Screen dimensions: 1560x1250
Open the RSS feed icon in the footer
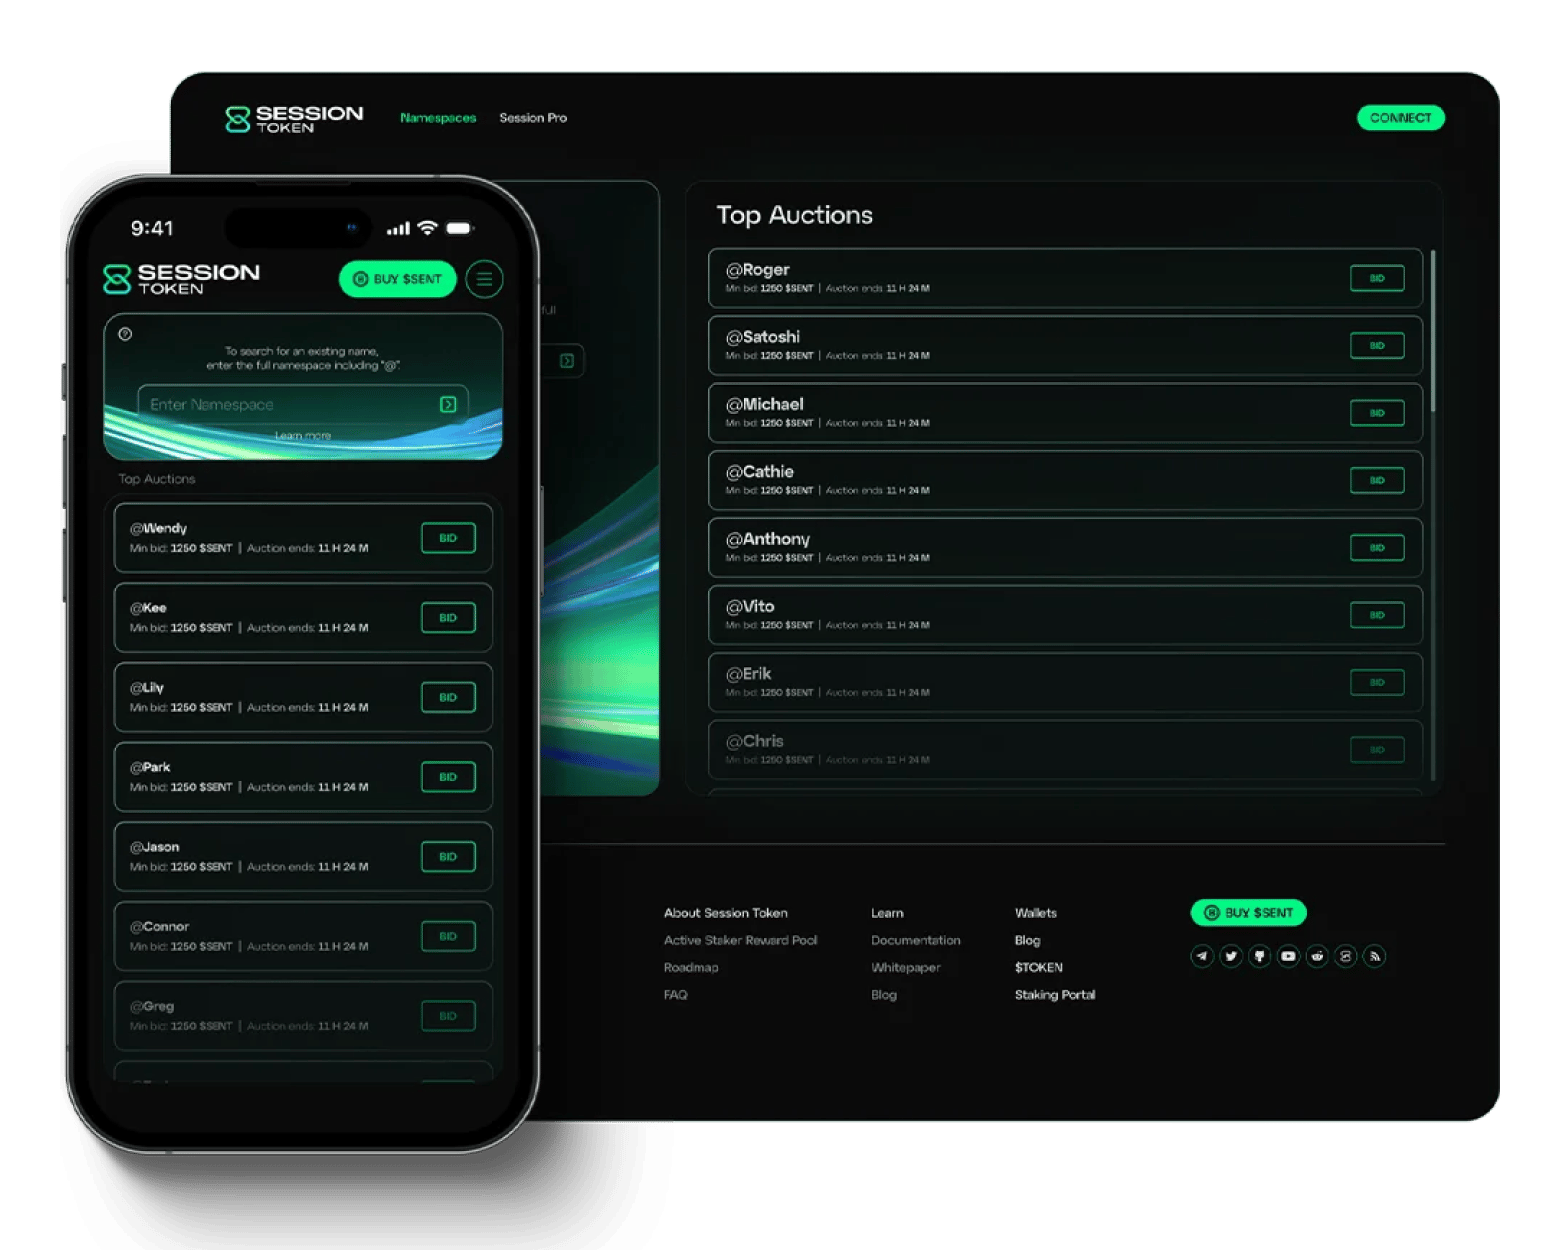(1375, 956)
